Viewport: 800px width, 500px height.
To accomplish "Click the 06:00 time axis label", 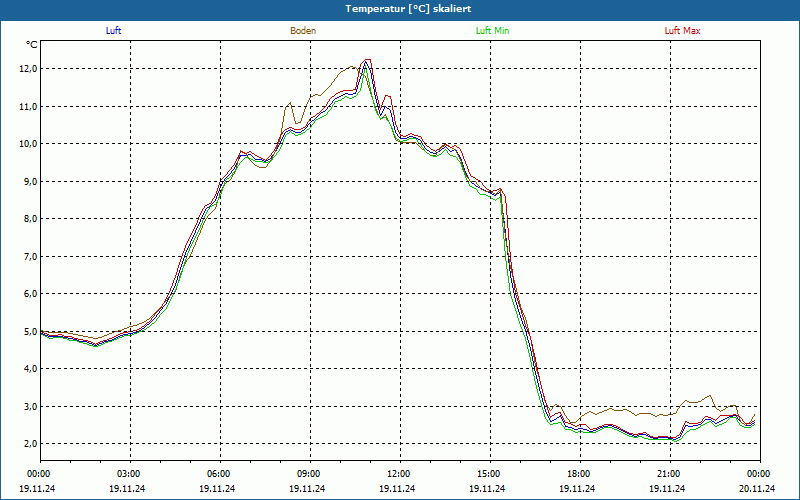I will tap(220, 473).
